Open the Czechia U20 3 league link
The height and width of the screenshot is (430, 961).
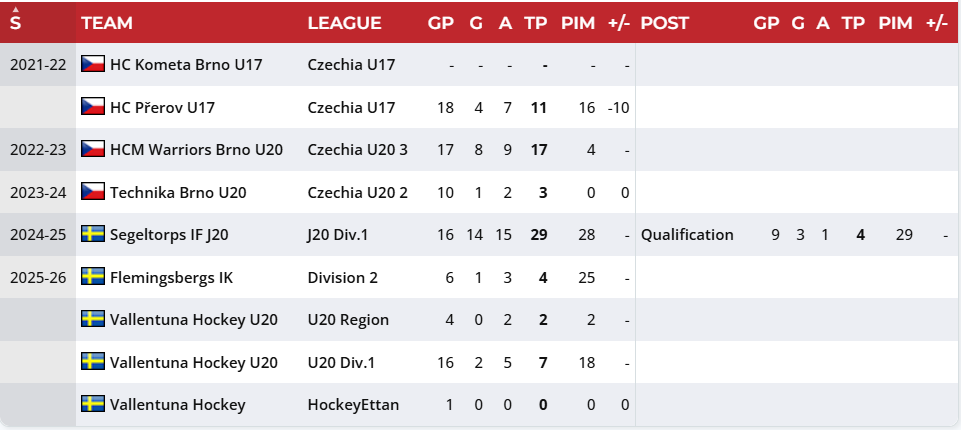(x=357, y=149)
